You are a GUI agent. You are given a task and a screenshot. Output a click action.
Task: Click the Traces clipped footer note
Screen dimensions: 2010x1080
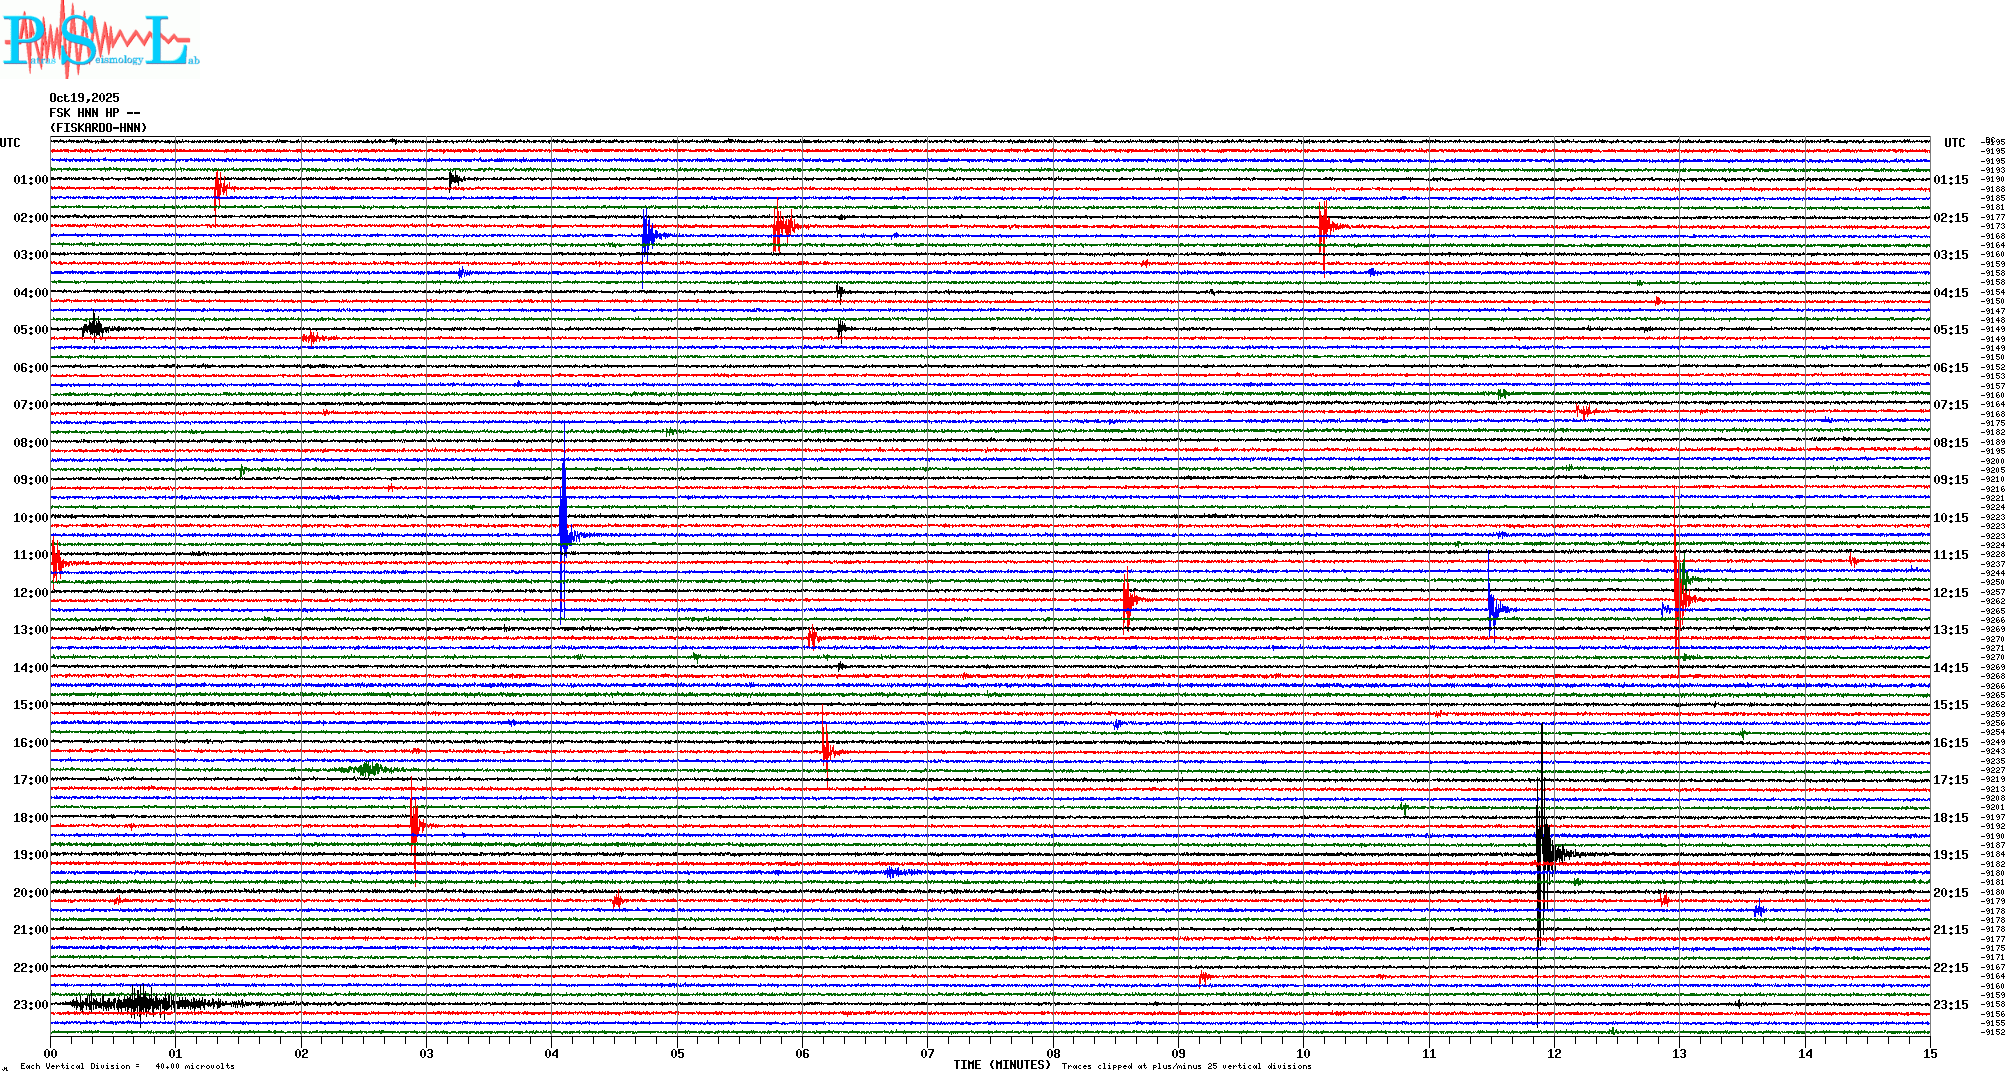tap(1186, 1066)
